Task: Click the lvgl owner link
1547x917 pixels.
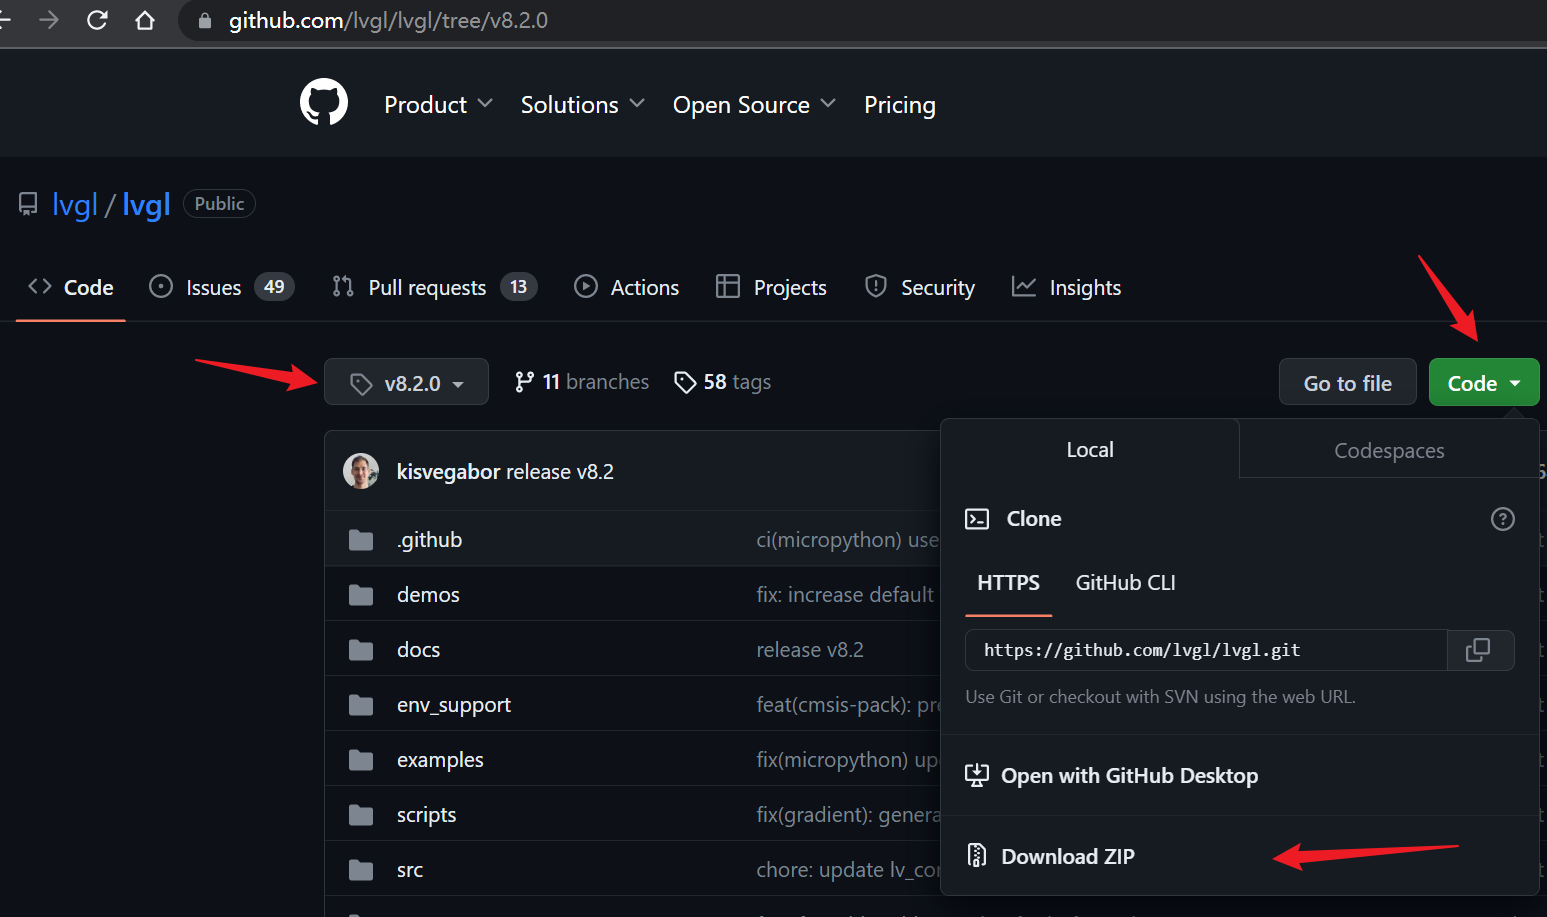Action: [75, 204]
